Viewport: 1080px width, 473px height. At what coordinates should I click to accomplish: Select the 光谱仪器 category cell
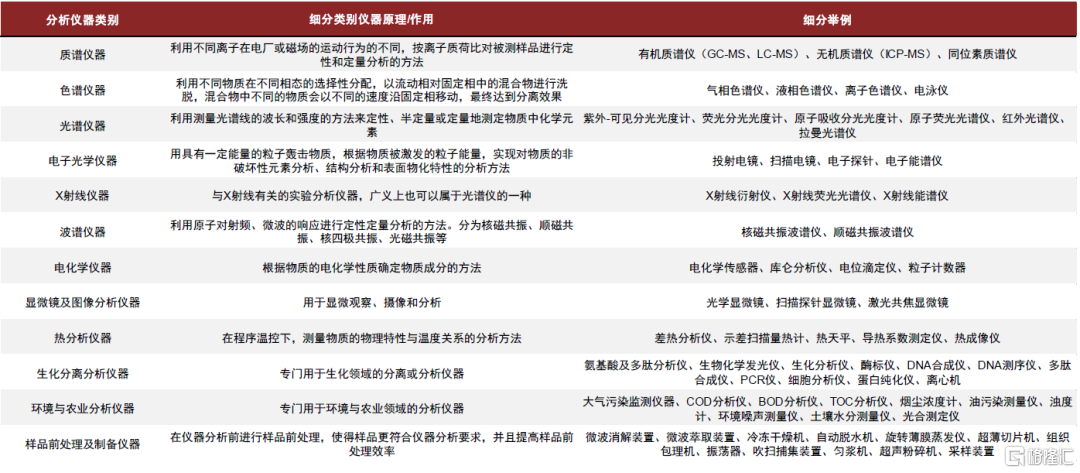(x=83, y=125)
